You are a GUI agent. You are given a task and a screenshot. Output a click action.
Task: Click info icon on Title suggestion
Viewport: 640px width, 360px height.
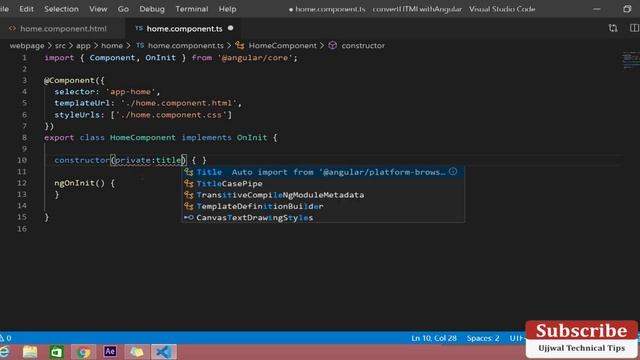tap(453, 171)
